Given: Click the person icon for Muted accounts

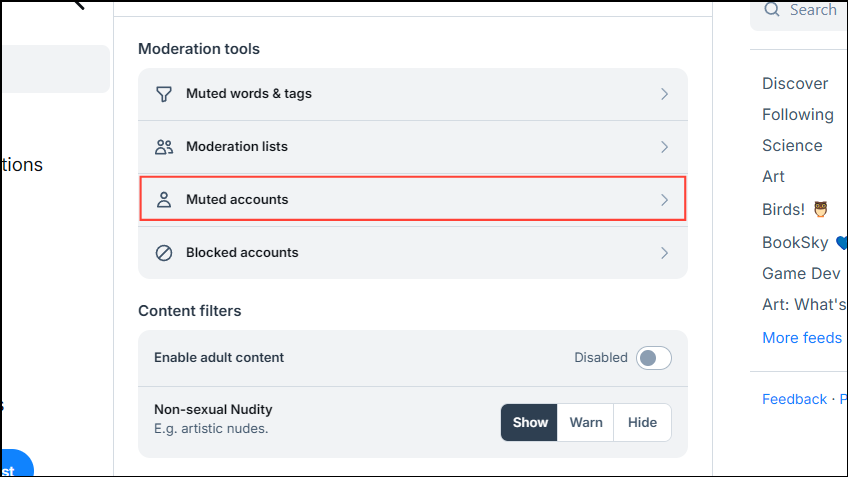Looking at the screenshot, I should [x=164, y=200].
